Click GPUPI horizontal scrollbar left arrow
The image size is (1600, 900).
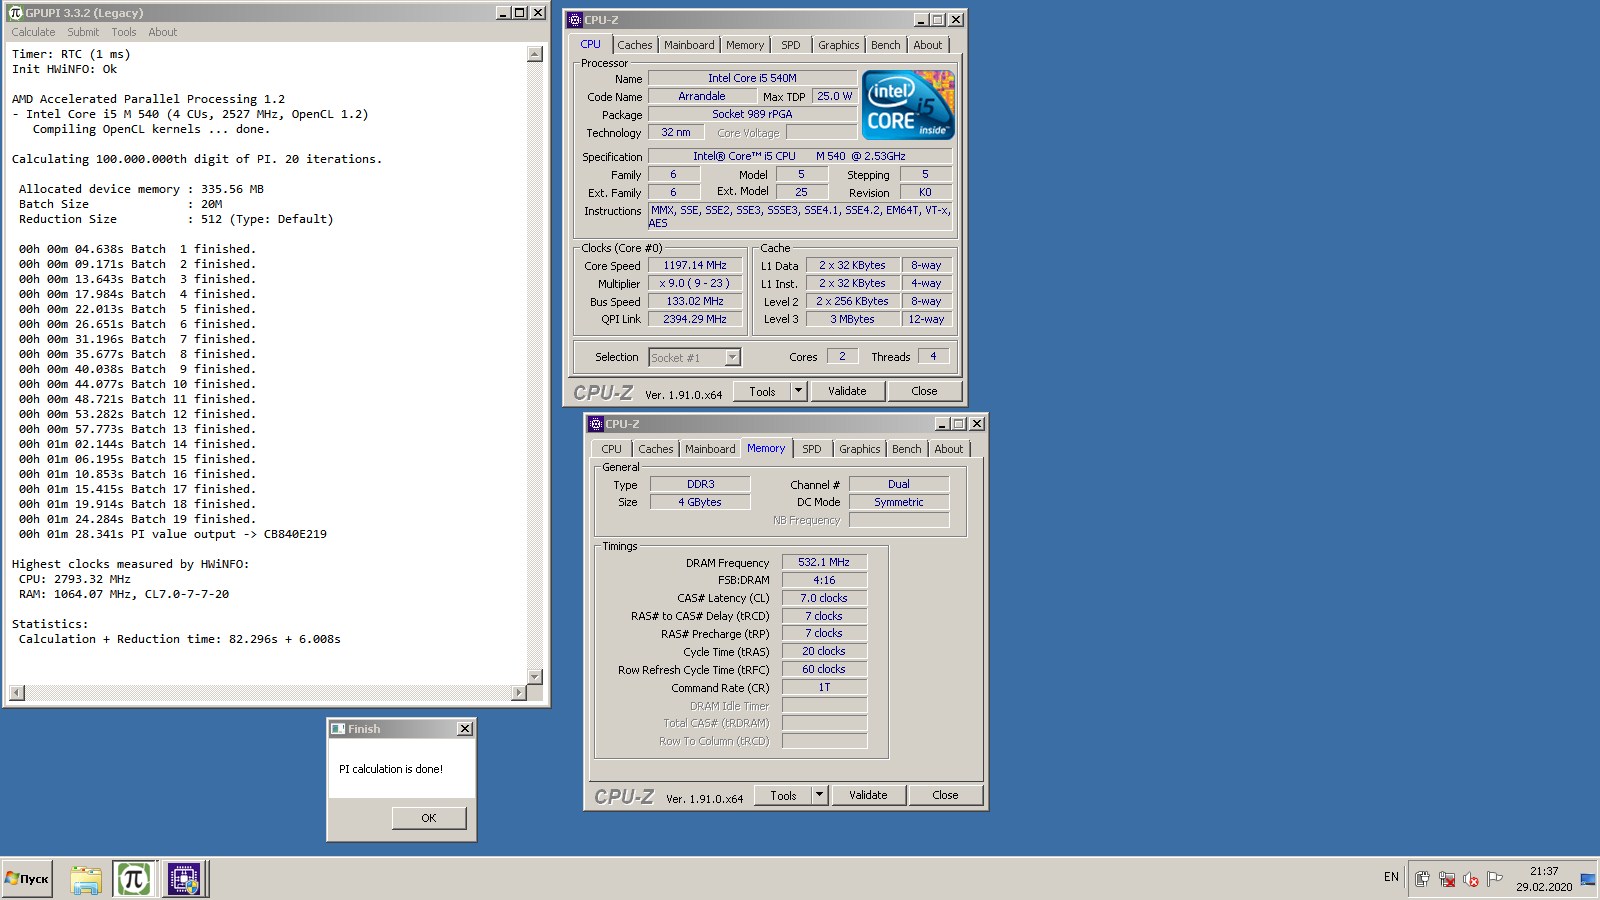pyautogui.click(x=17, y=692)
